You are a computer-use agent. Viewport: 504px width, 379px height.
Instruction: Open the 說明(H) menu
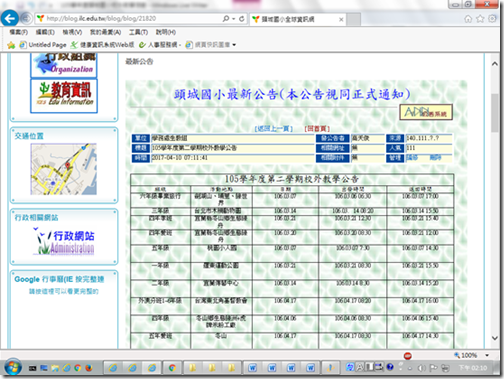[x=166, y=32]
